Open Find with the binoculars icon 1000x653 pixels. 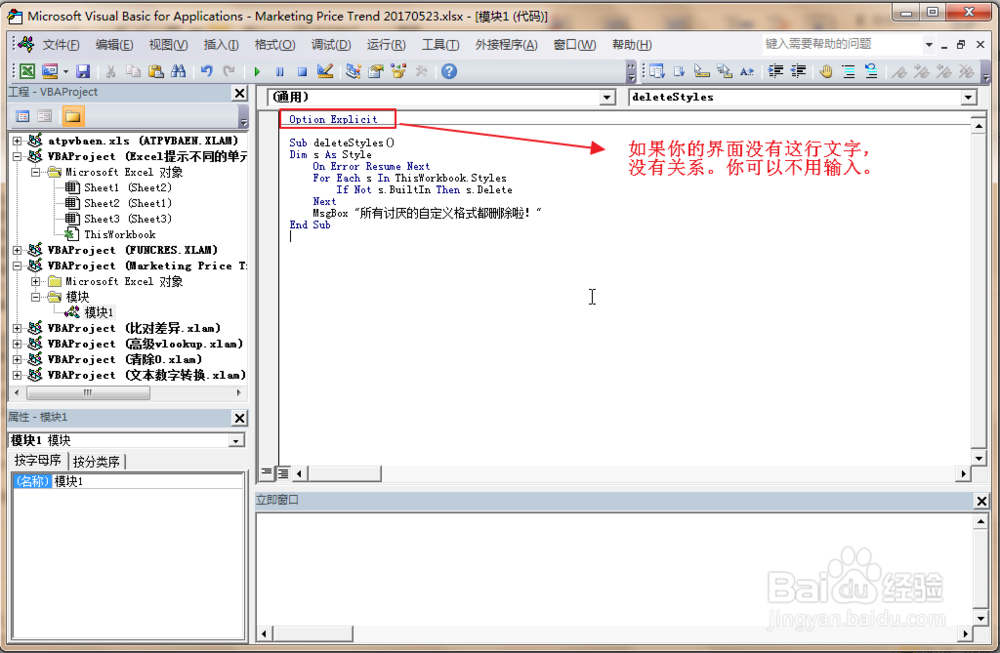tap(179, 71)
